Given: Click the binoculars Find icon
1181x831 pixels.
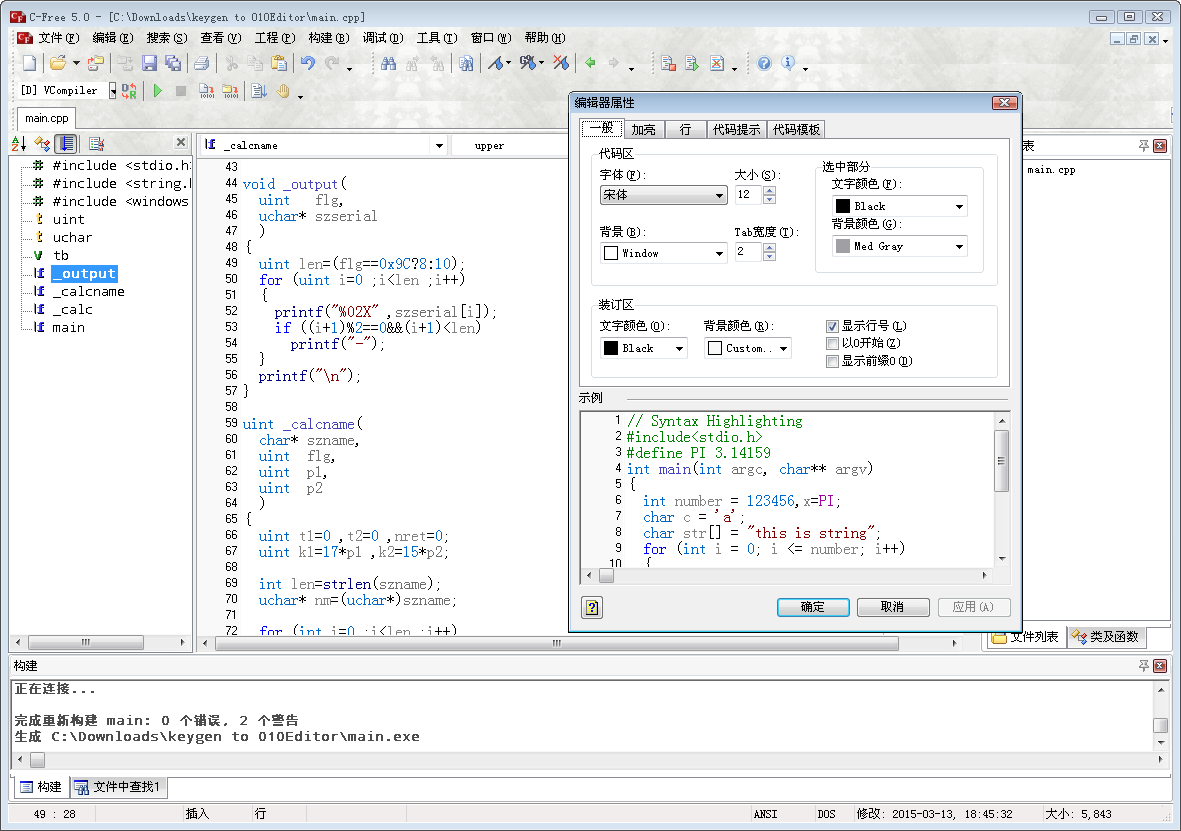Looking at the screenshot, I should point(389,64).
